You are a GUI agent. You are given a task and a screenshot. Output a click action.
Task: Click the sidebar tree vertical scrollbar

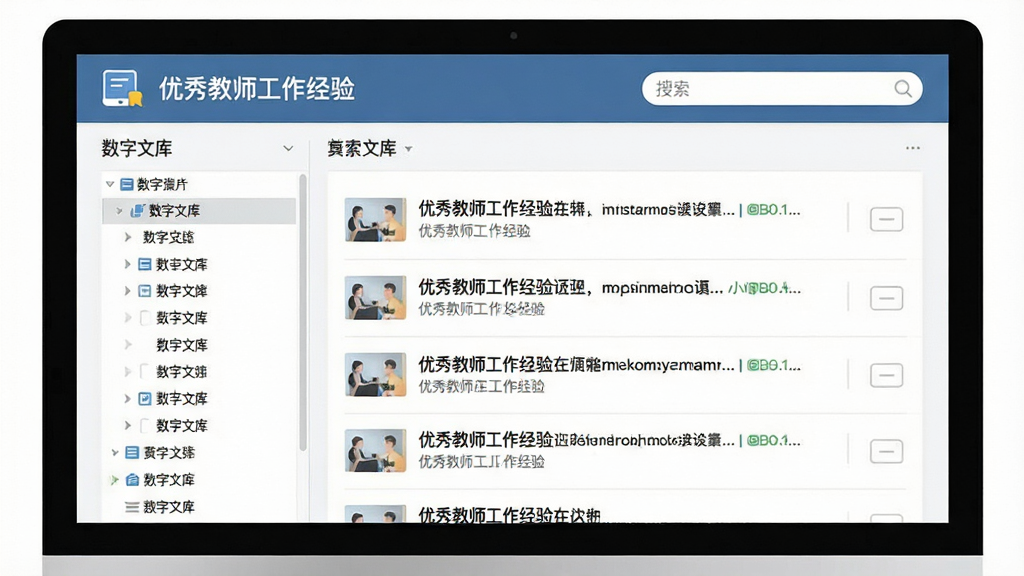click(x=302, y=312)
